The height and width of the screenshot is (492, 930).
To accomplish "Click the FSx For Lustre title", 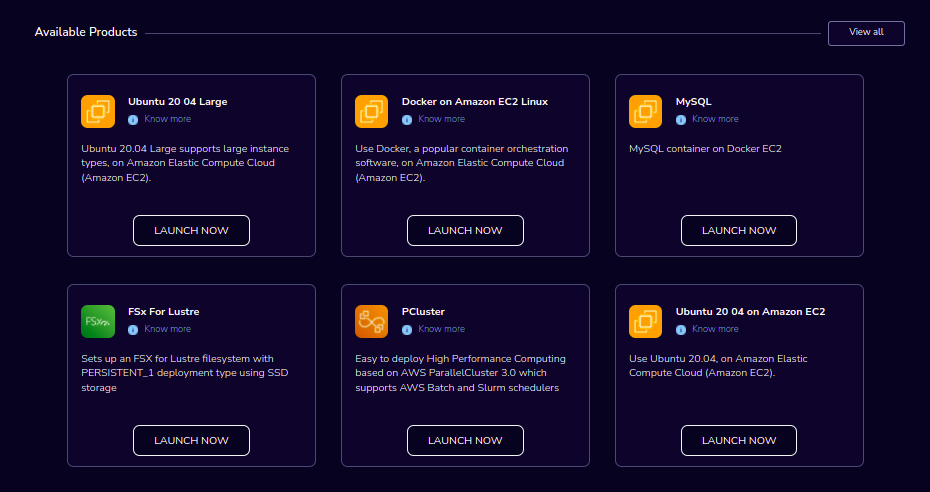I will tap(164, 312).
